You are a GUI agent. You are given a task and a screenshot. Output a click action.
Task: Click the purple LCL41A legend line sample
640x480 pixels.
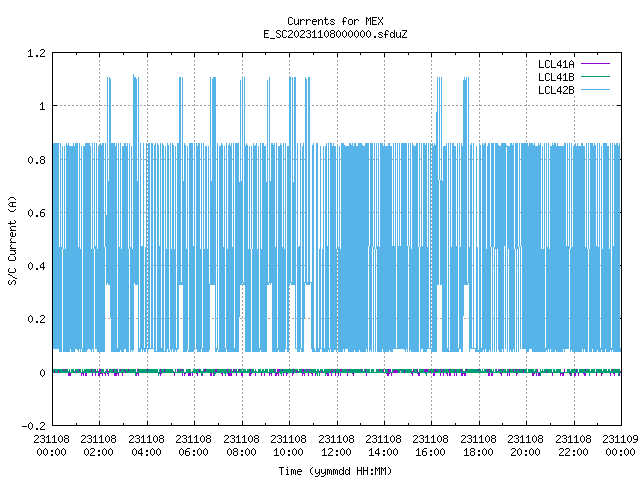(x=595, y=64)
